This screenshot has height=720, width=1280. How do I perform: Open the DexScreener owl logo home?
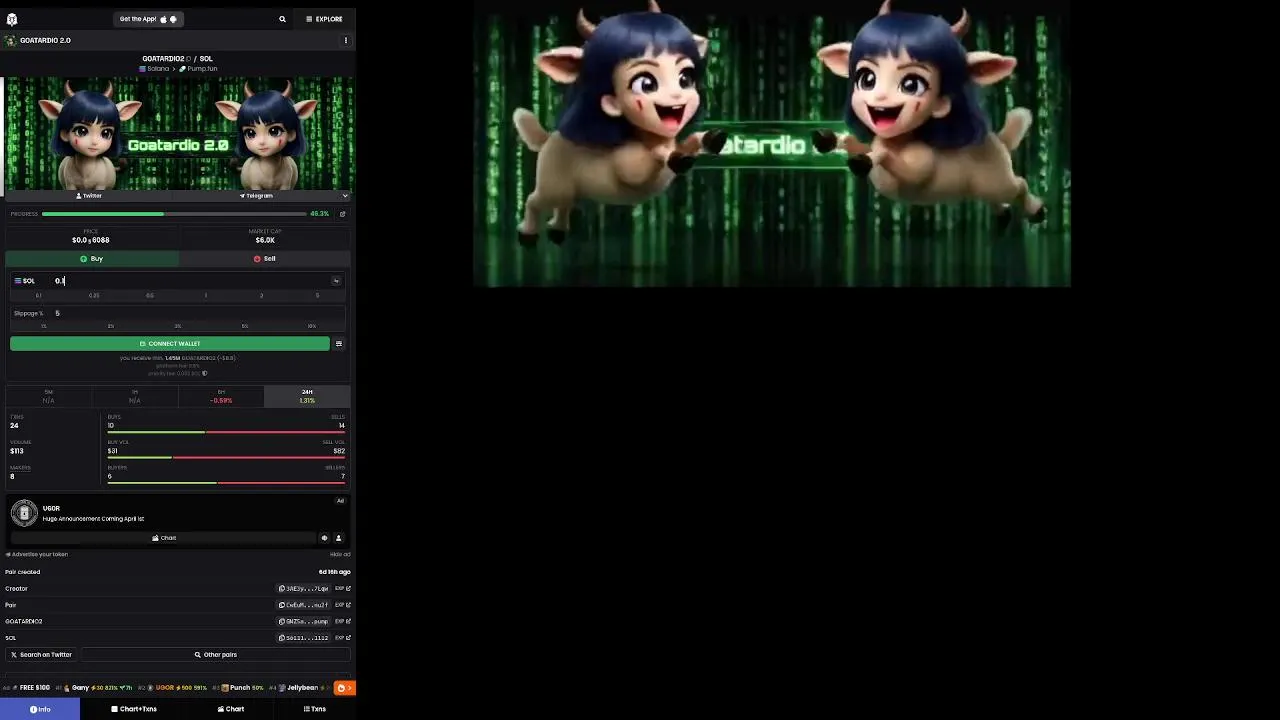[x=11, y=19]
